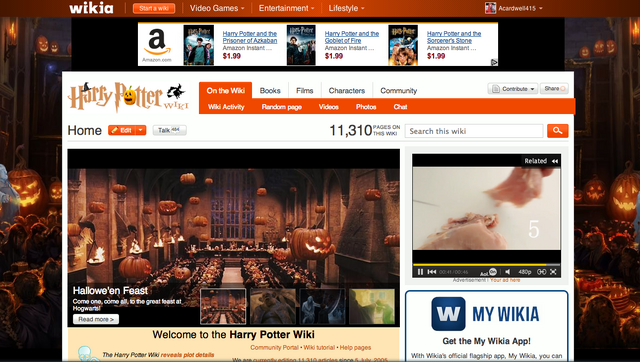The image size is (640, 362).
Task: Open the Wiki tutorial link
Action: 319,348
